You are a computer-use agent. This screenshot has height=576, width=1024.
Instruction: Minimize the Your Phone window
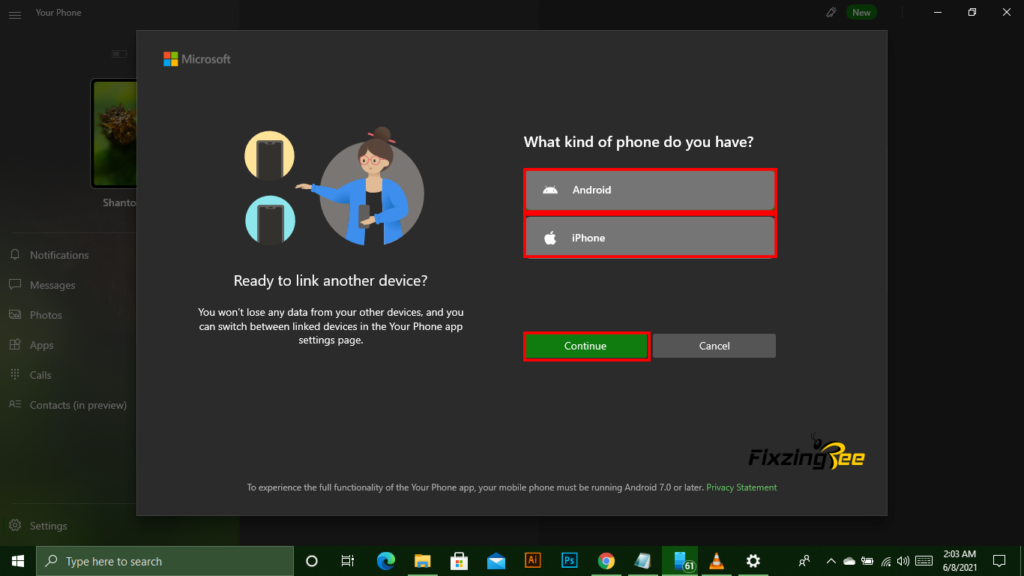coord(938,12)
